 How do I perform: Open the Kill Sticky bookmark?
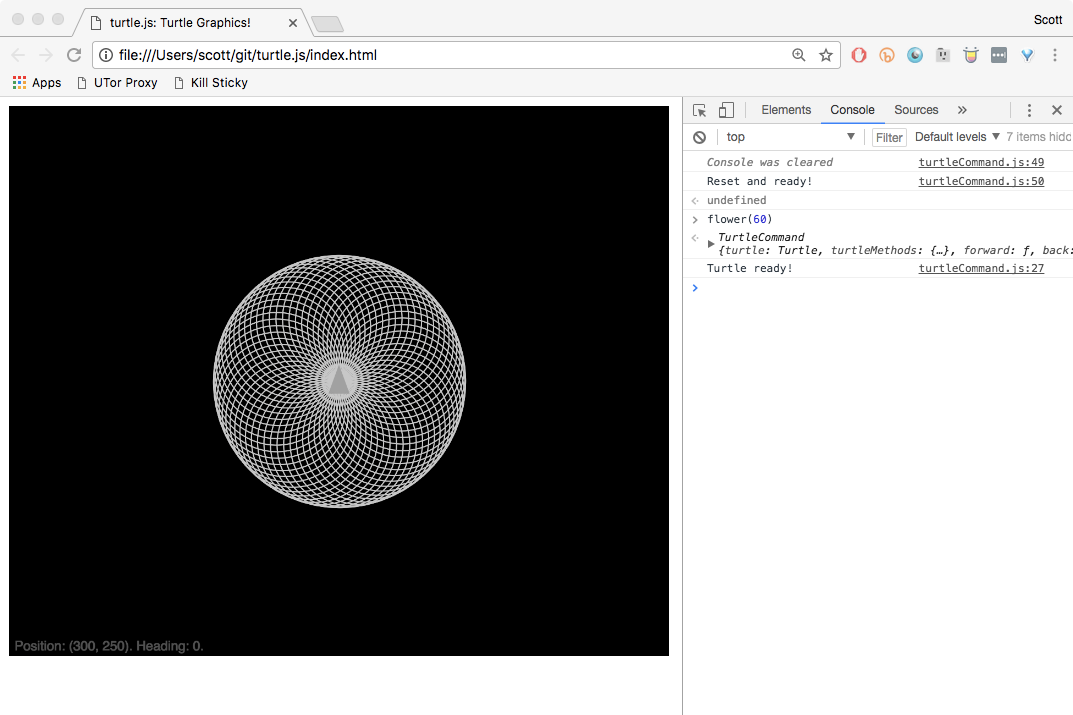(x=211, y=83)
